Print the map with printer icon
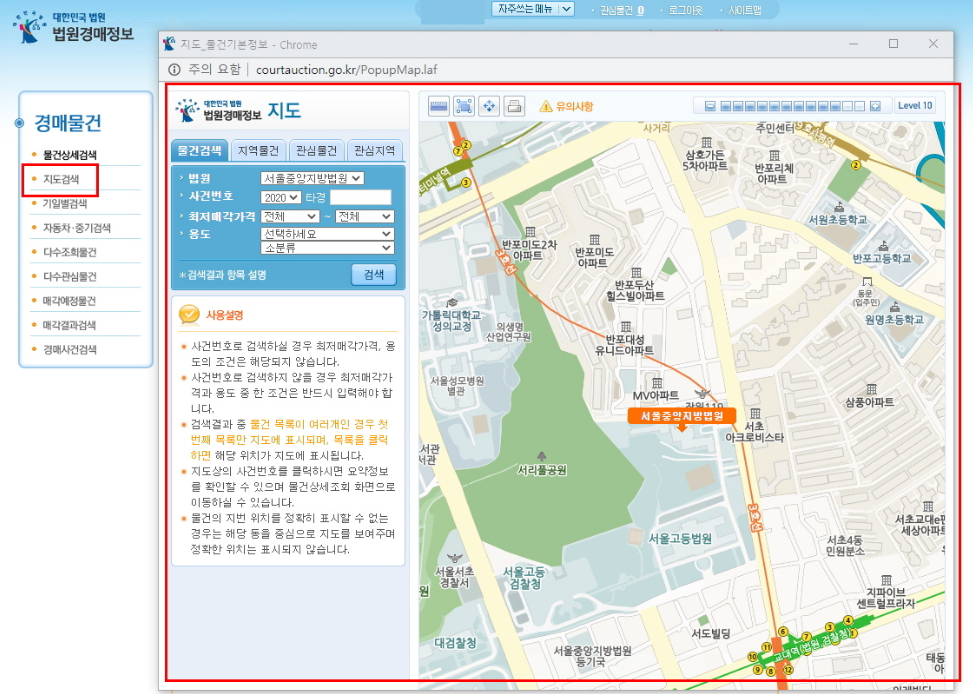Screen dimensions: 973x694 [x=514, y=106]
